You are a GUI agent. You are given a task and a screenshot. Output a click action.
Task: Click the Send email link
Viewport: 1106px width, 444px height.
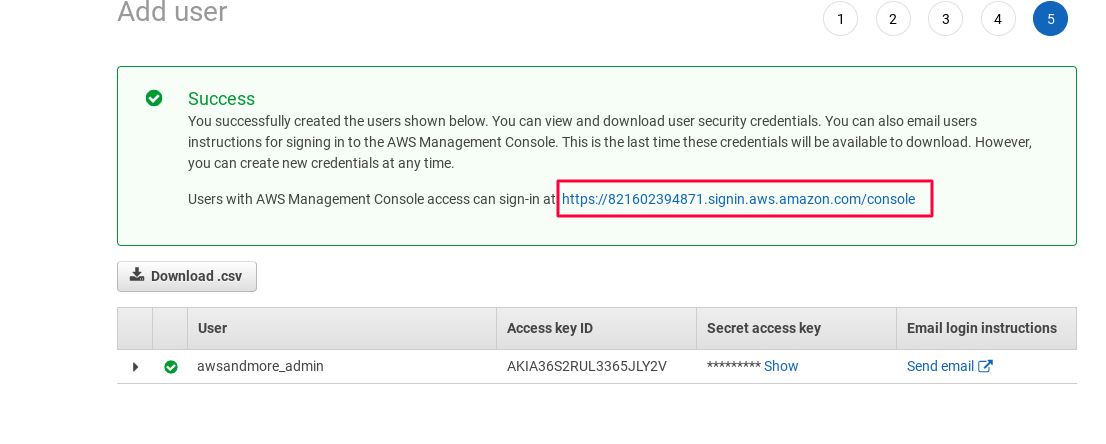940,366
